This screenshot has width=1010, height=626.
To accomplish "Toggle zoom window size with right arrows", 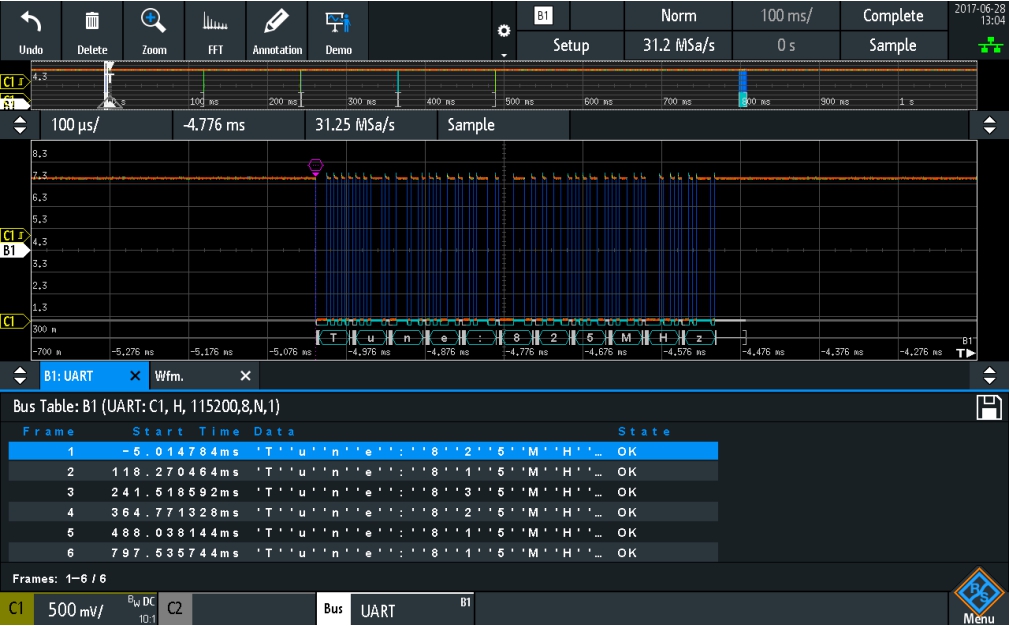I will pos(989,125).
